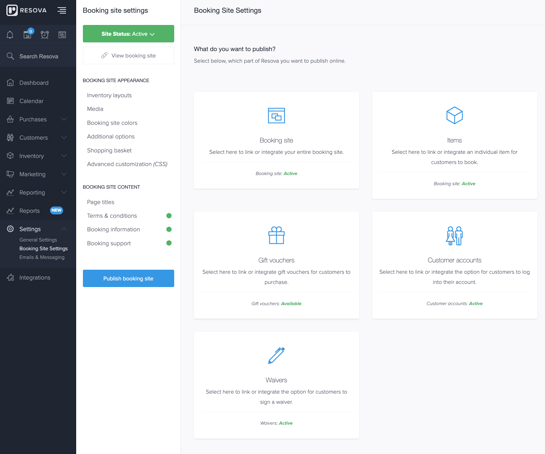Click View booking site button
The height and width of the screenshot is (454, 545).
click(128, 55)
